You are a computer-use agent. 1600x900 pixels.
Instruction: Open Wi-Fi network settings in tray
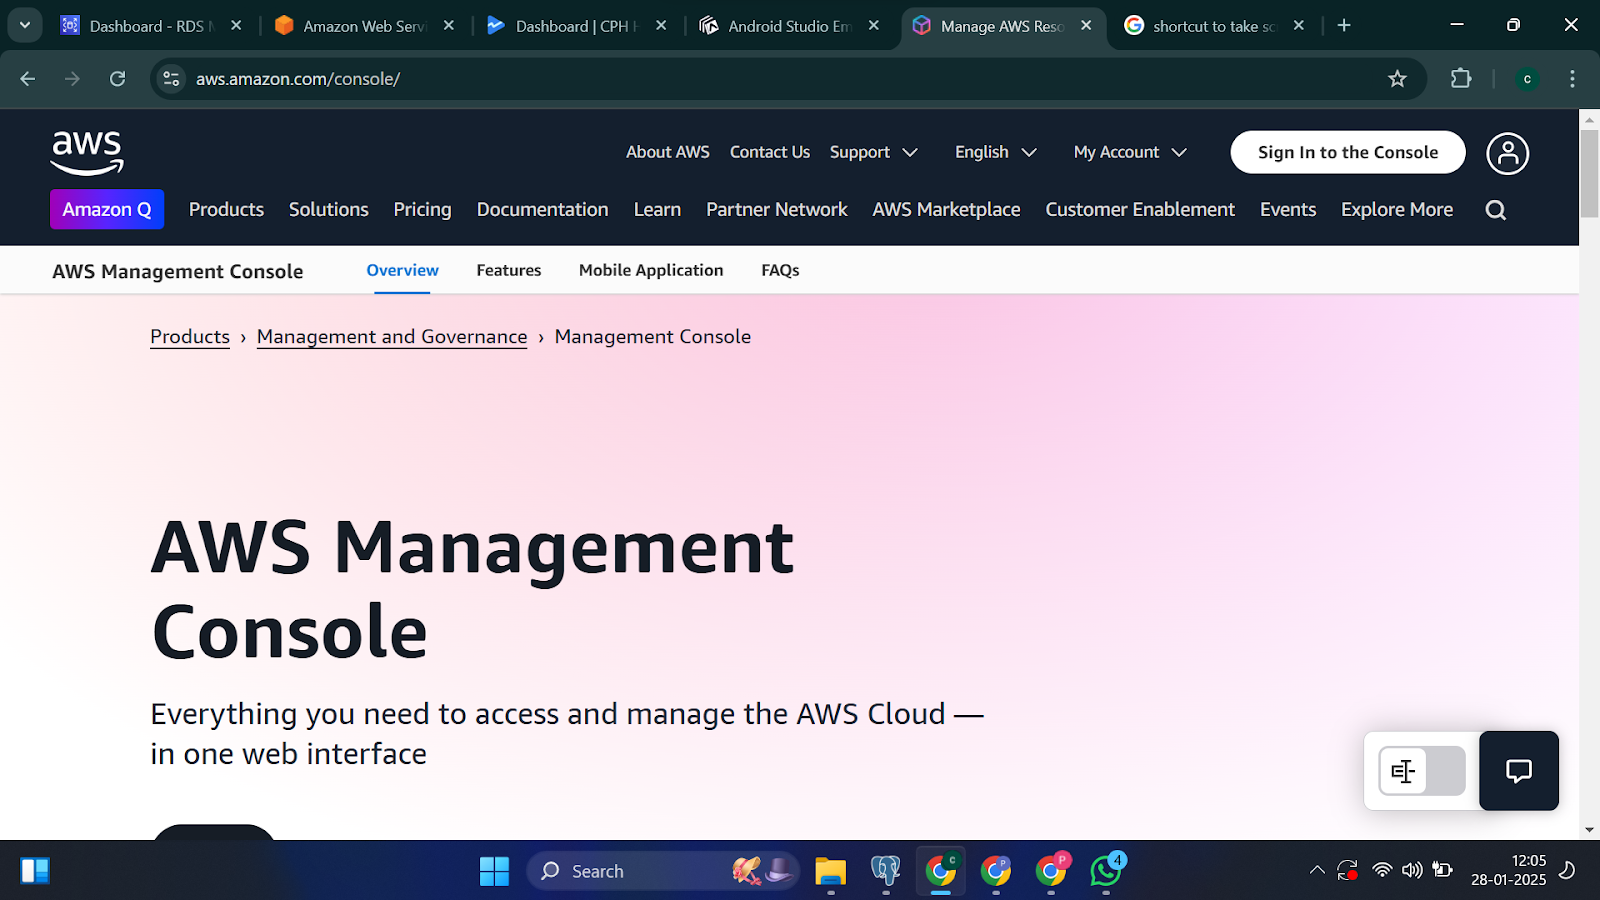(x=1382, y=871)
